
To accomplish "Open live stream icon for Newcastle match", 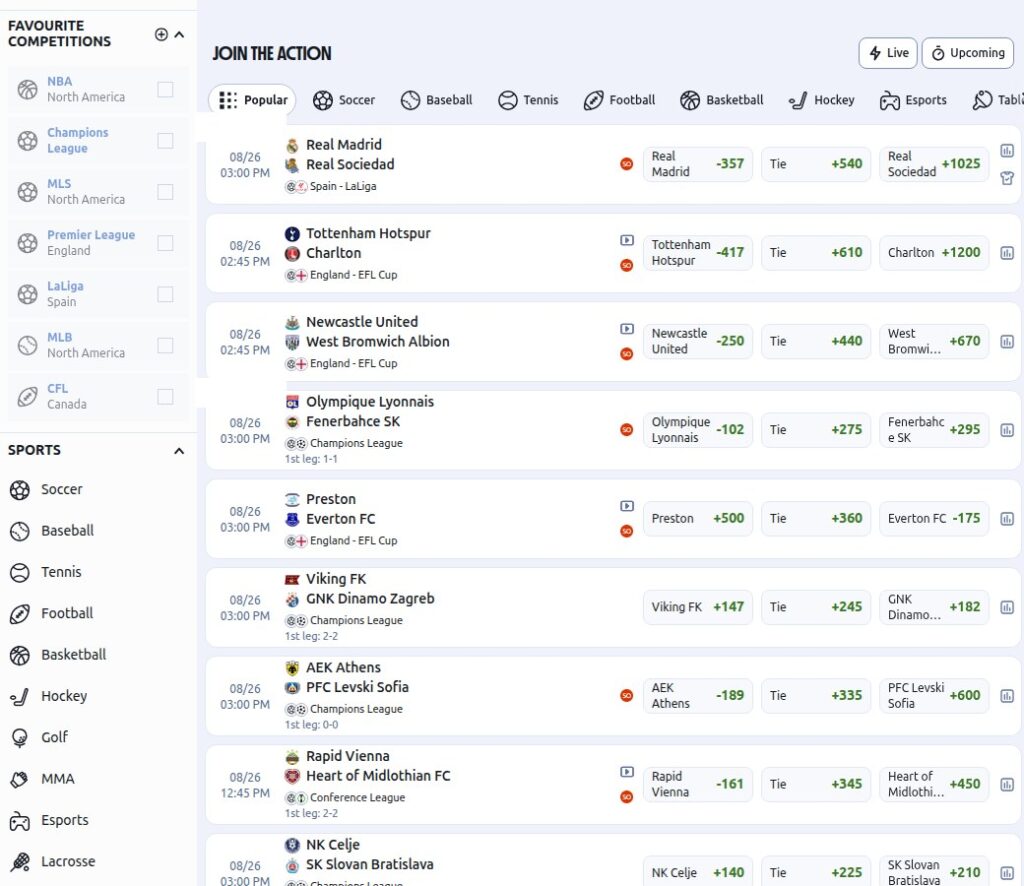I will [627, 329].
